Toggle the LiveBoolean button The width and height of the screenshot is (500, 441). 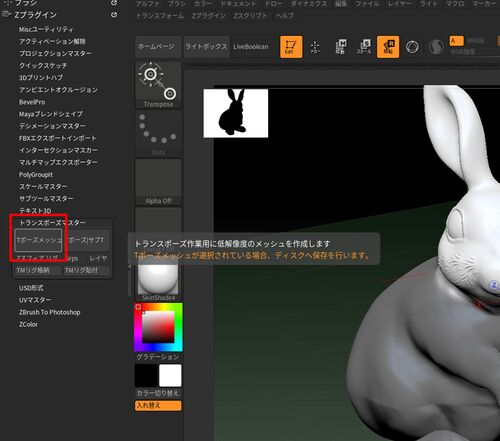click(251, 47)
